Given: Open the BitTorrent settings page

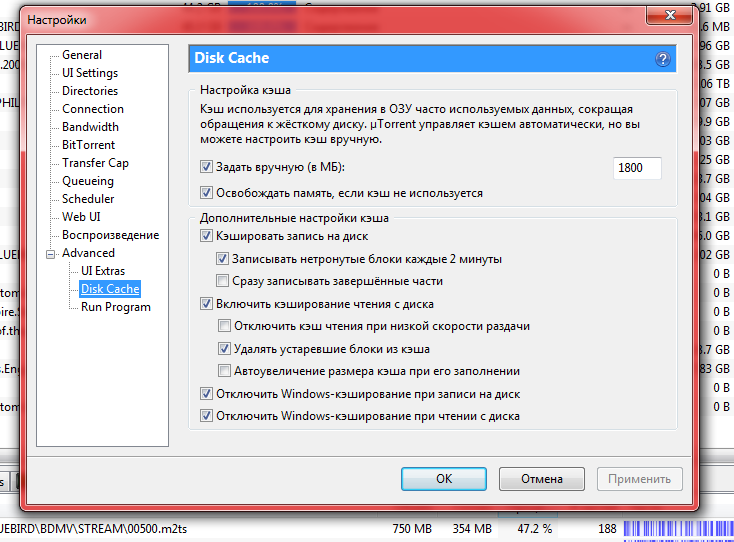Looking at the screenshot, I should tap(88, 145).
